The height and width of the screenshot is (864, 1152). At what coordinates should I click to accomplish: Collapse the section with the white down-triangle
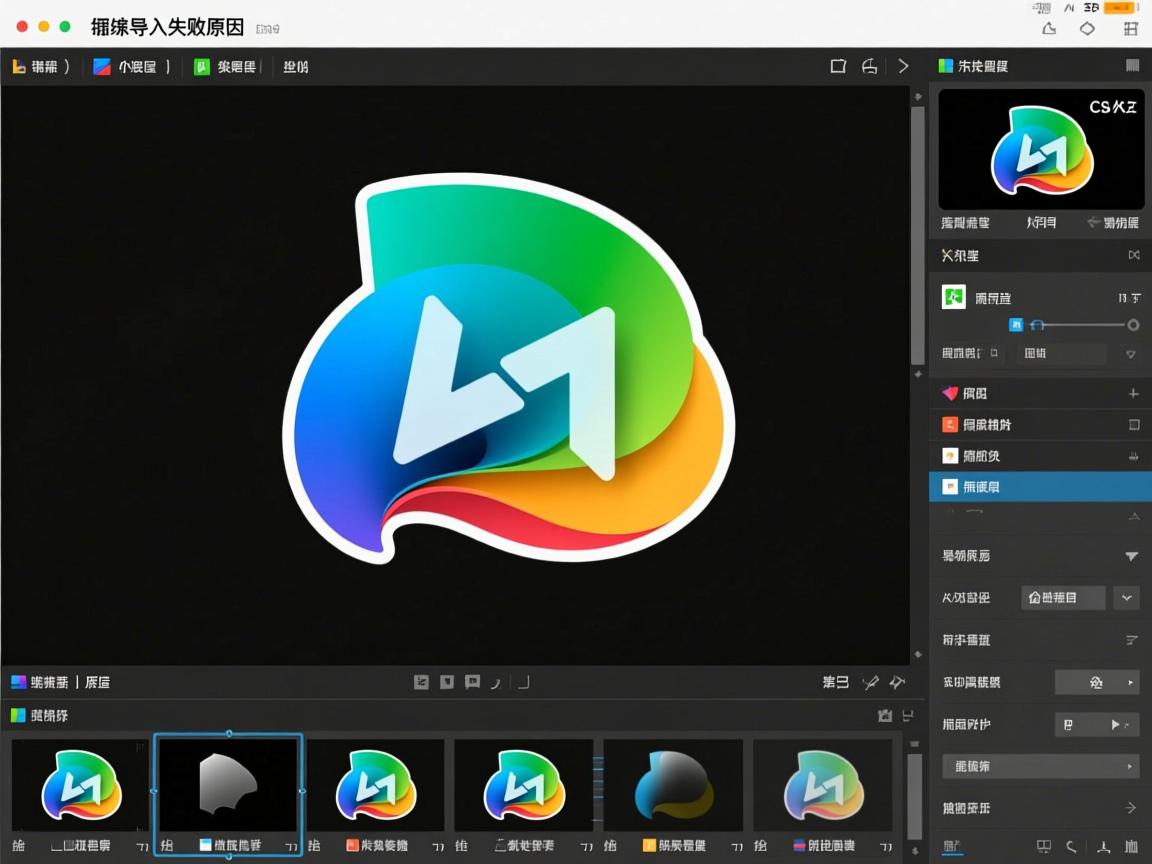point(1131,556)
